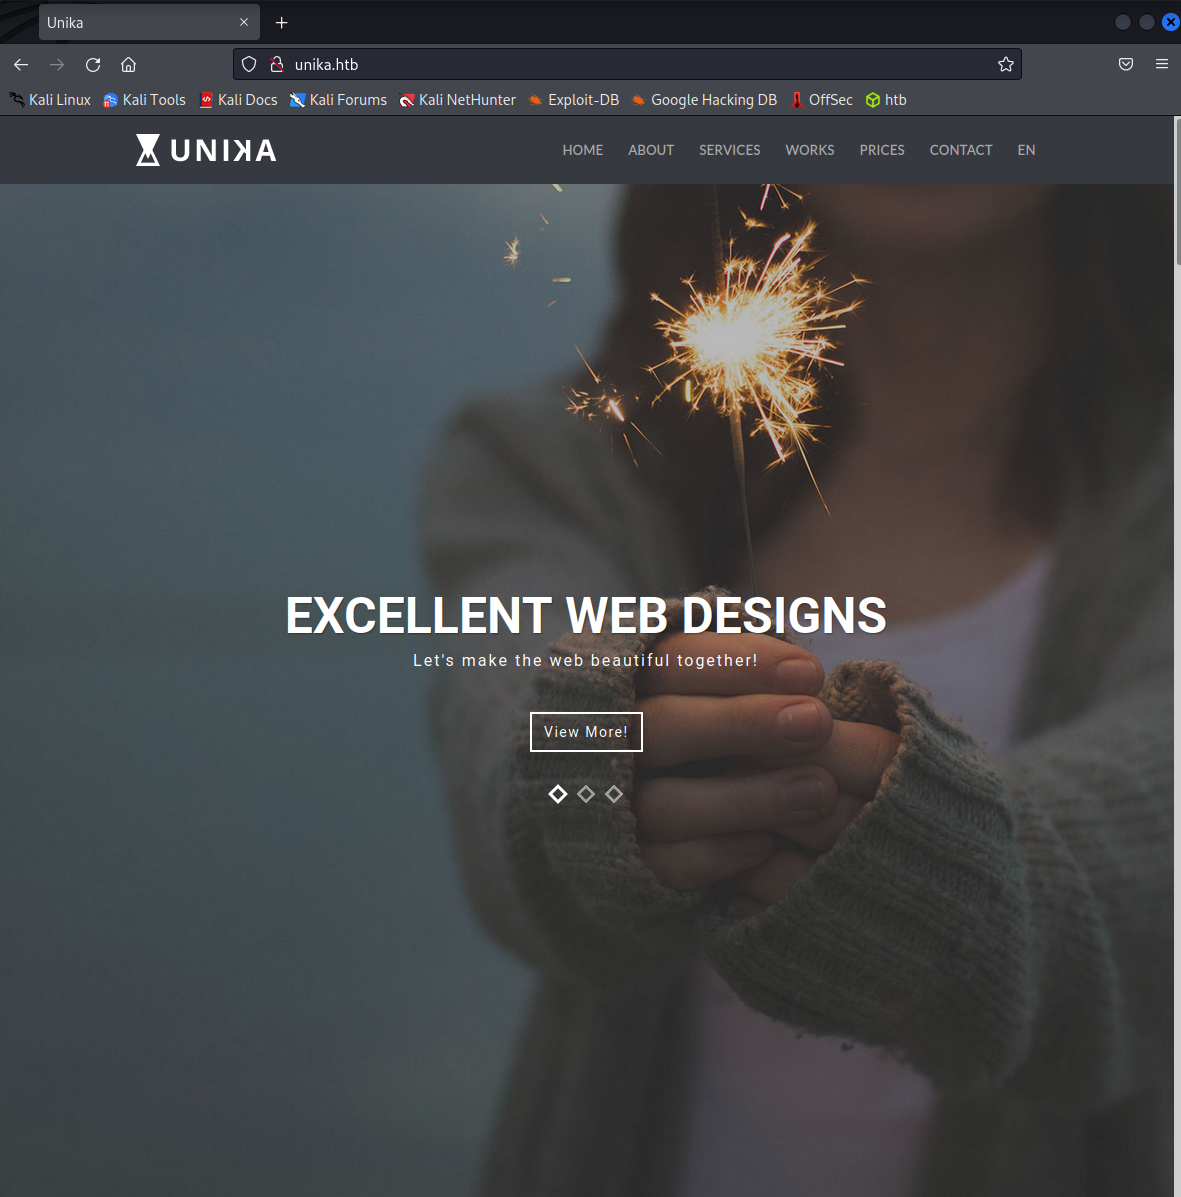Click the browser back arrow

click(x=21, y=65)
